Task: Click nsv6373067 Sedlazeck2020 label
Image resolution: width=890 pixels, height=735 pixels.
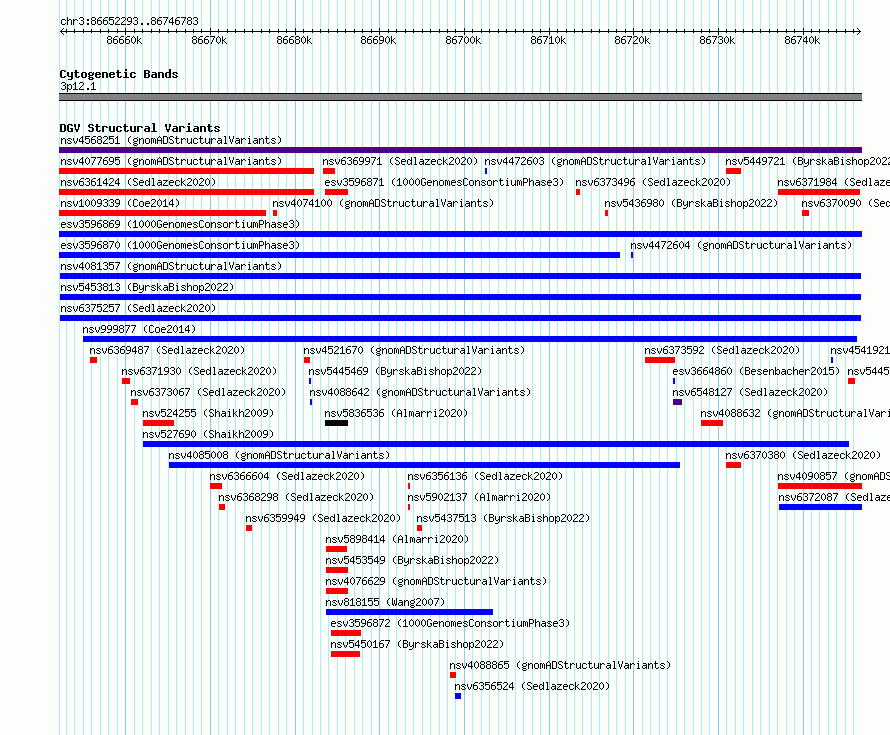Action: click(208, 392)
